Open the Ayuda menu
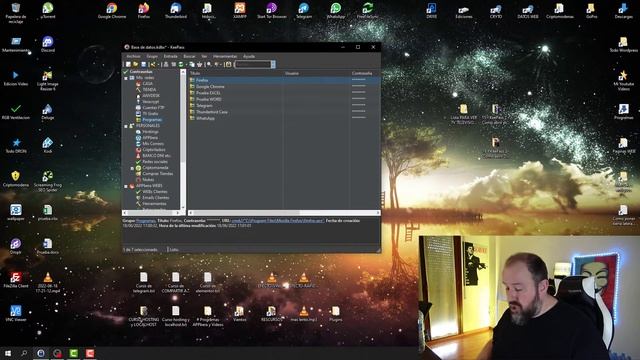The height and width of the screenshot is (360, 640). tap(249, 56)
